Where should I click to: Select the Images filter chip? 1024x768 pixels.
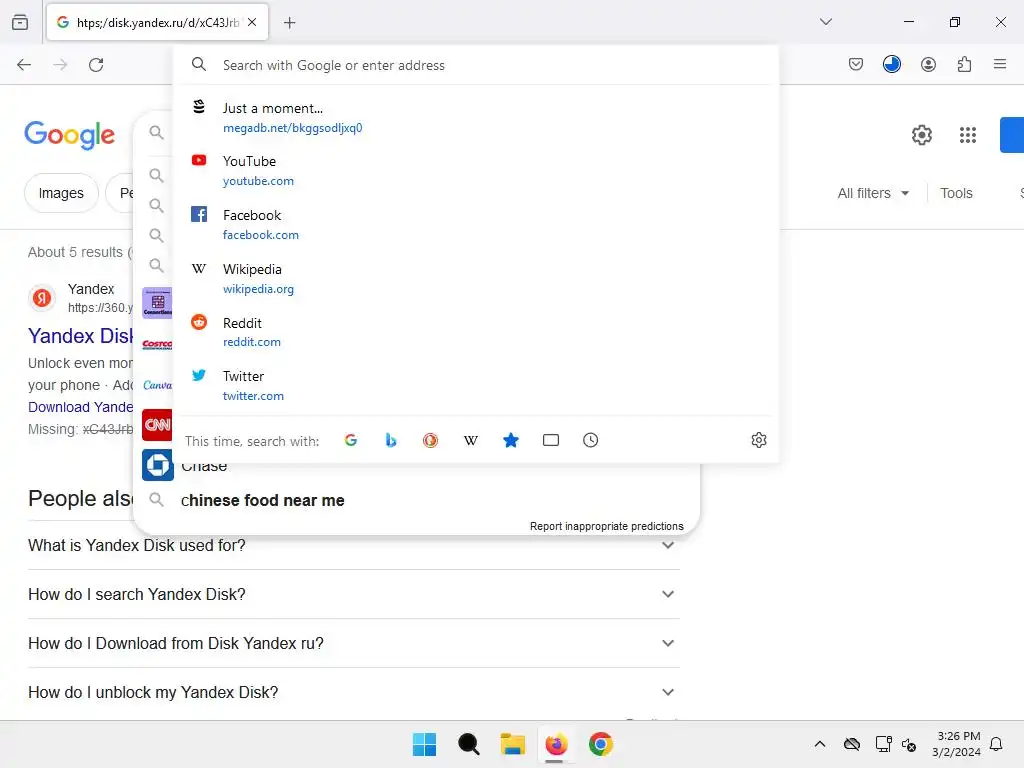tap(61, 193)
